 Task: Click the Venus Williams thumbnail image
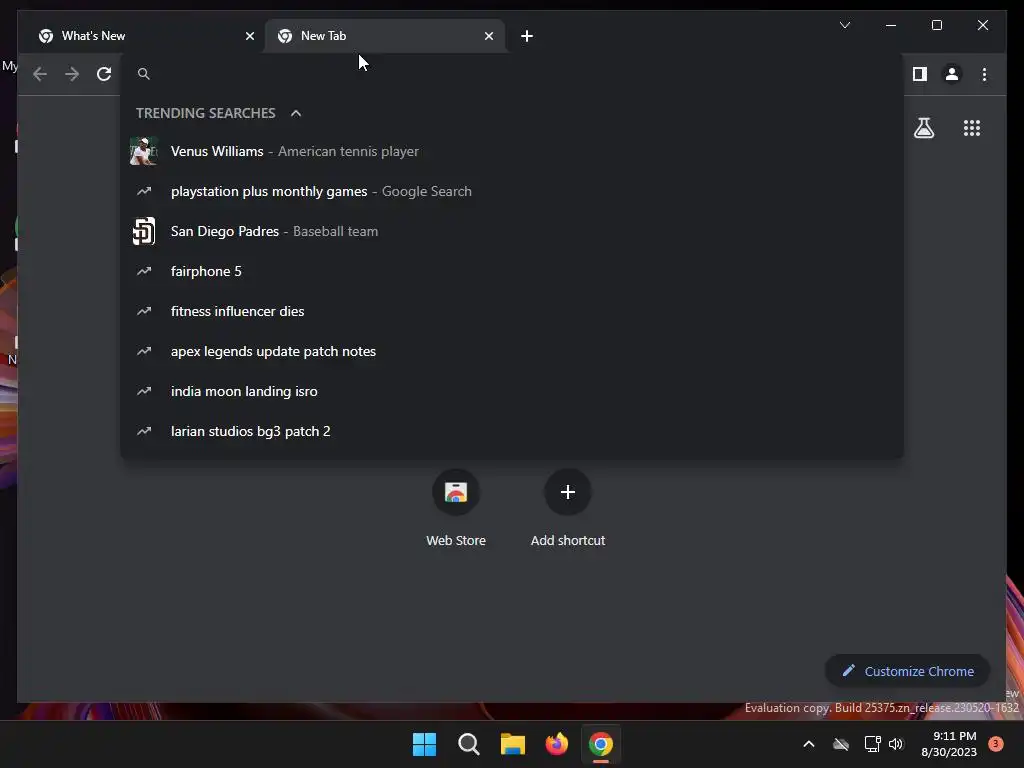click(x=144, y=152)
